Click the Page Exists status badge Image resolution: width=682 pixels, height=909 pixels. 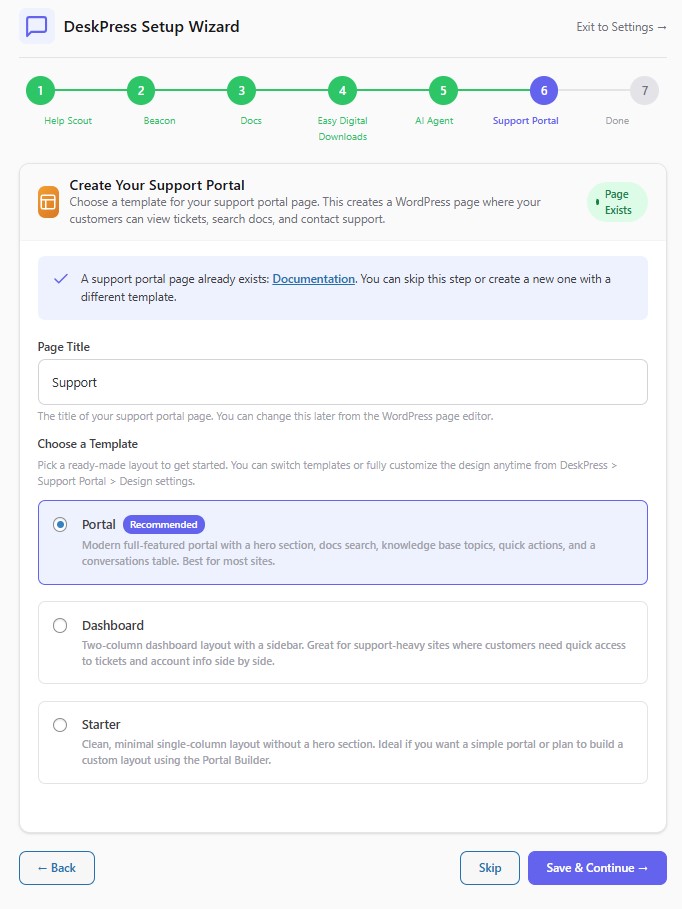coord(617,202)
